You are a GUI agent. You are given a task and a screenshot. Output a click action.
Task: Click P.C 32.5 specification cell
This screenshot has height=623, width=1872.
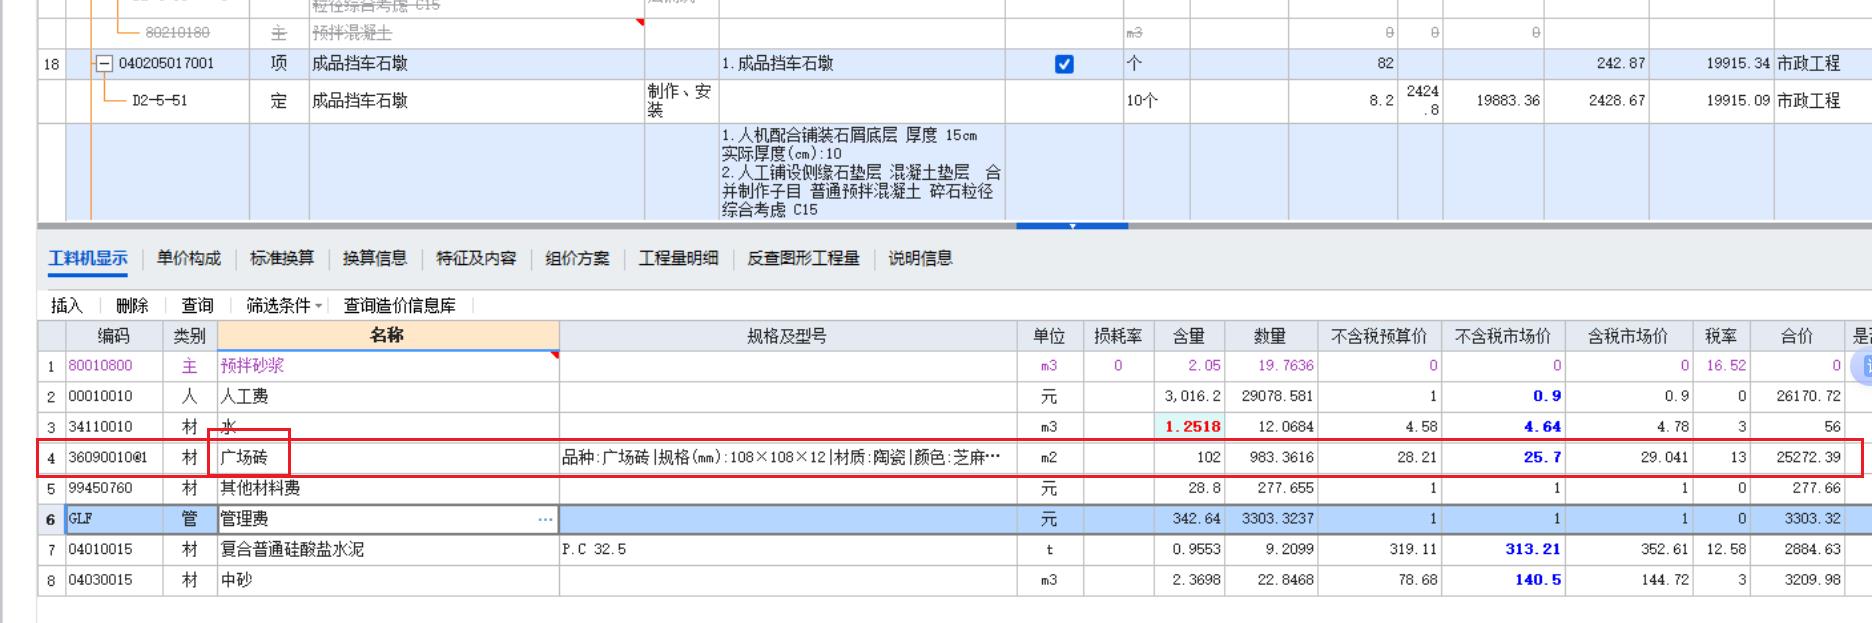[x=788, y=549]
